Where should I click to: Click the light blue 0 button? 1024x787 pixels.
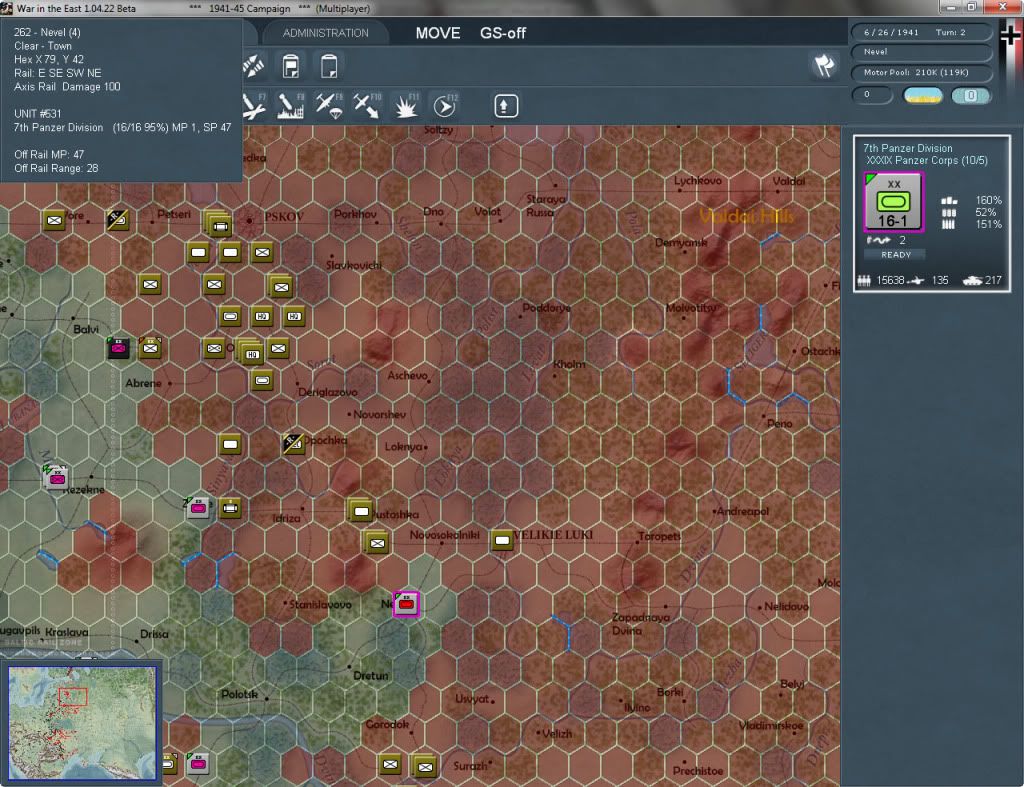click(x=971, y=96)
